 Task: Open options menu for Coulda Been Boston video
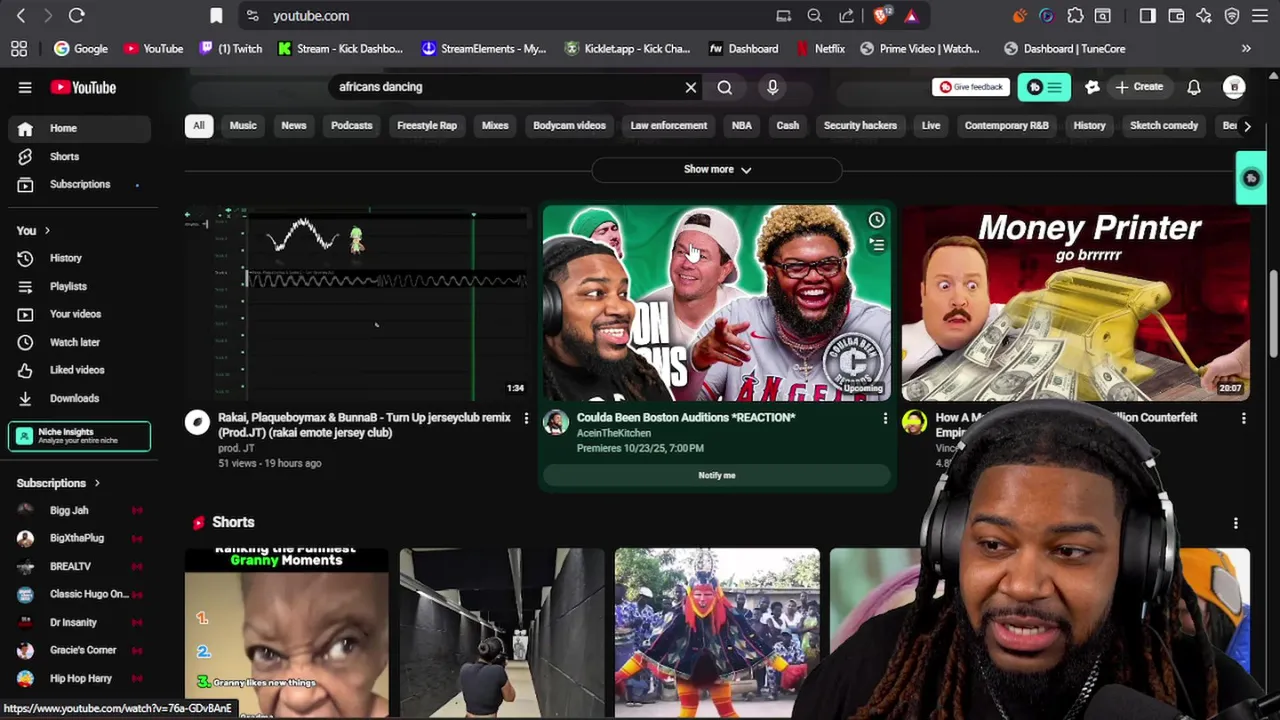click(x=885, y=418)
